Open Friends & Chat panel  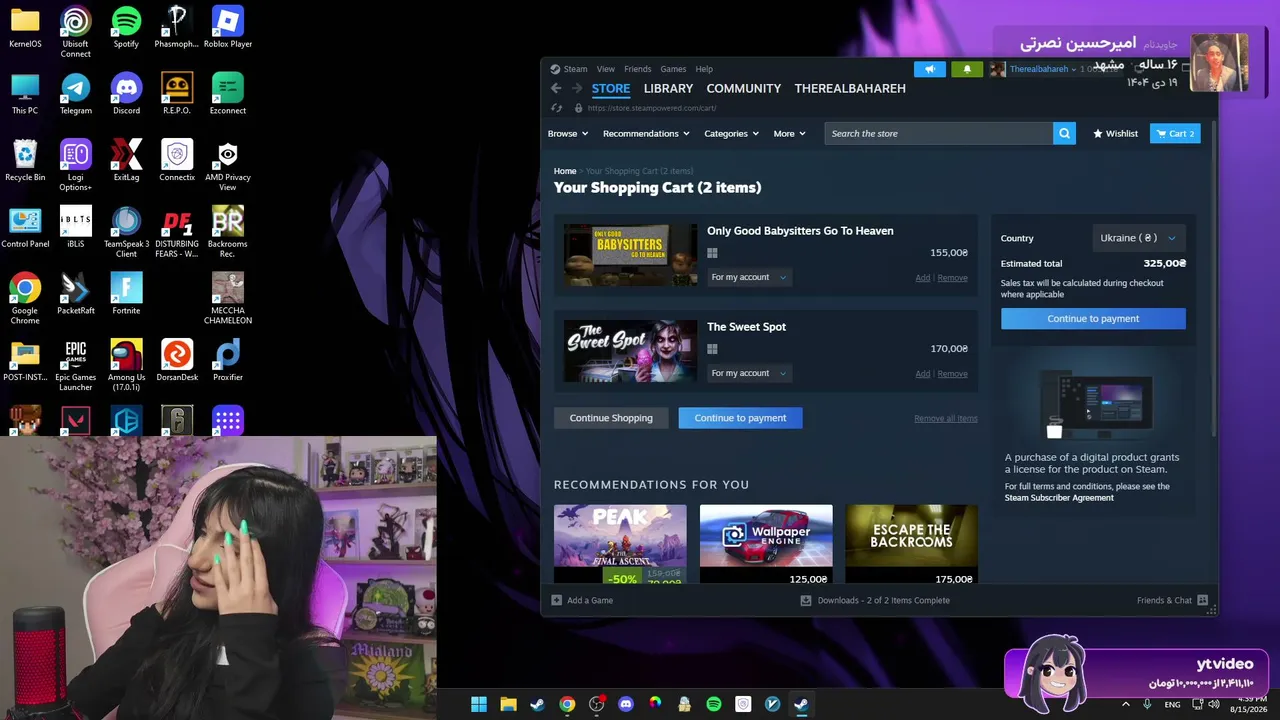[1172, 600]
